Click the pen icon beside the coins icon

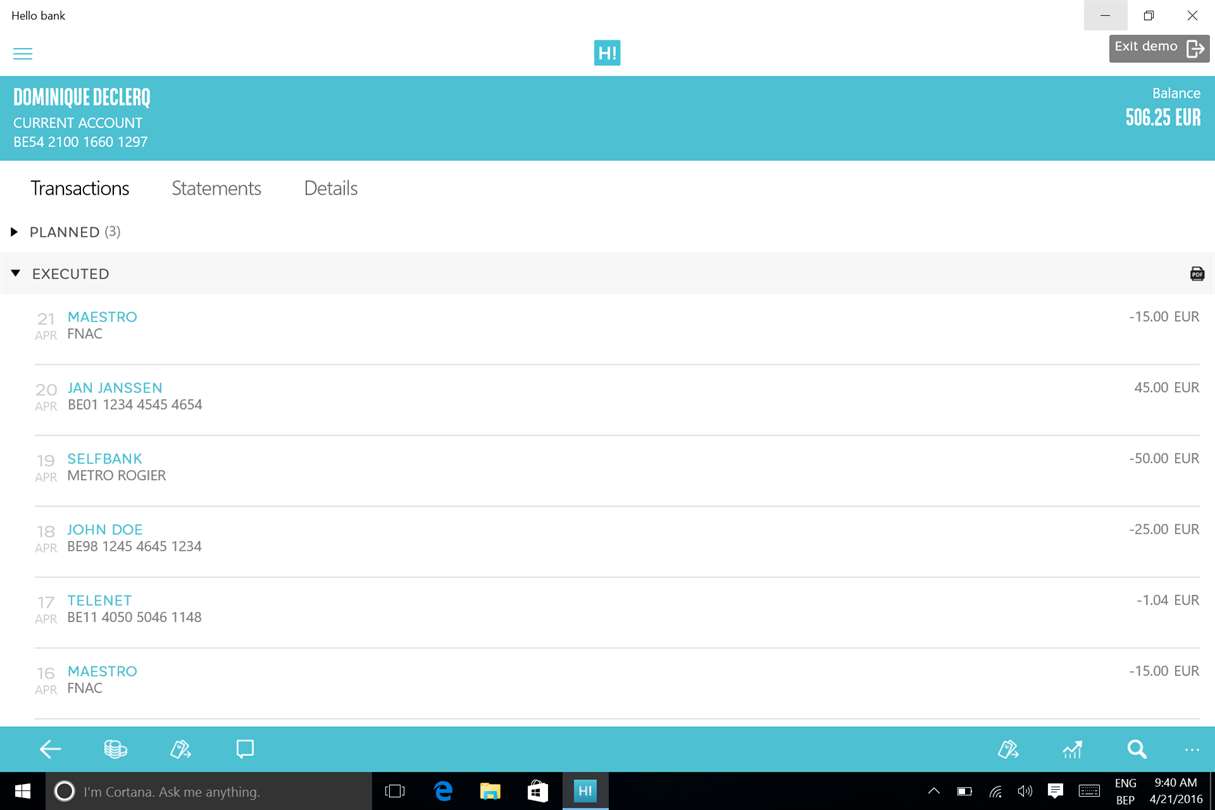(x=180, y=749)
